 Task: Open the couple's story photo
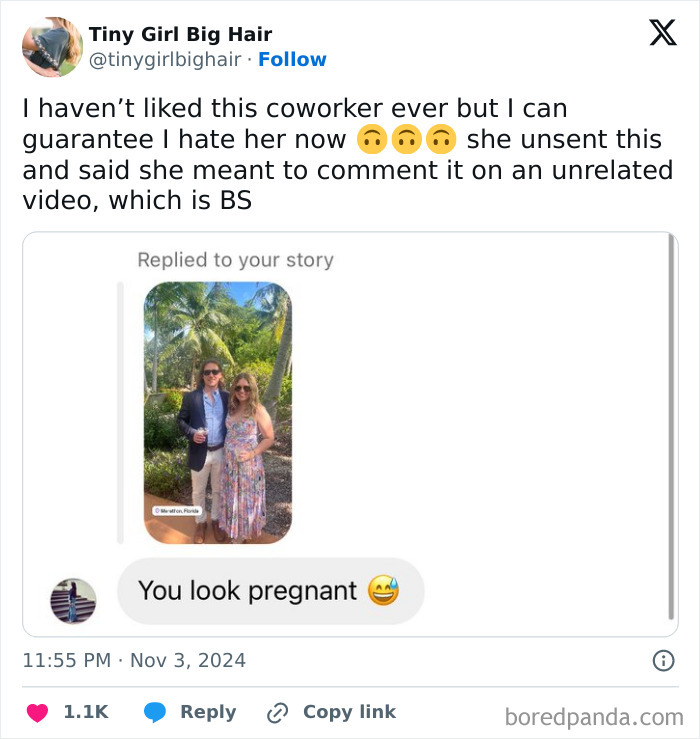(x=217, y=412)
